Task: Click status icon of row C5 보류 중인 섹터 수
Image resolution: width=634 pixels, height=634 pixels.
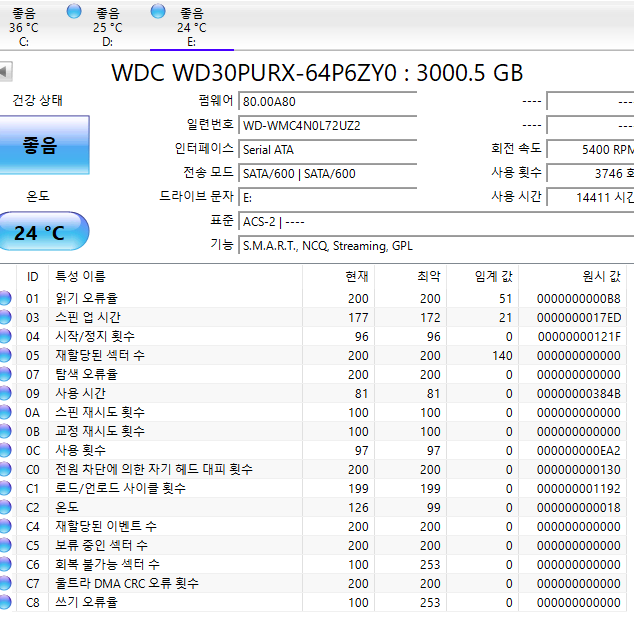Action: coord(5,545)
